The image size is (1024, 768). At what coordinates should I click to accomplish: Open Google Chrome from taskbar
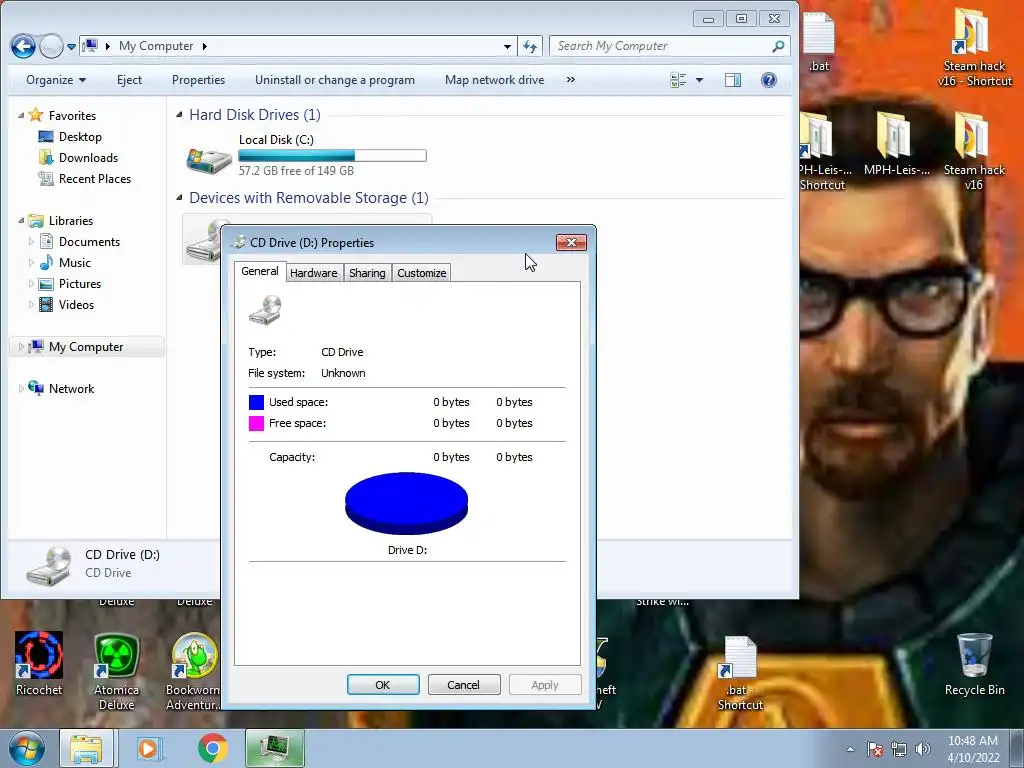212,748
